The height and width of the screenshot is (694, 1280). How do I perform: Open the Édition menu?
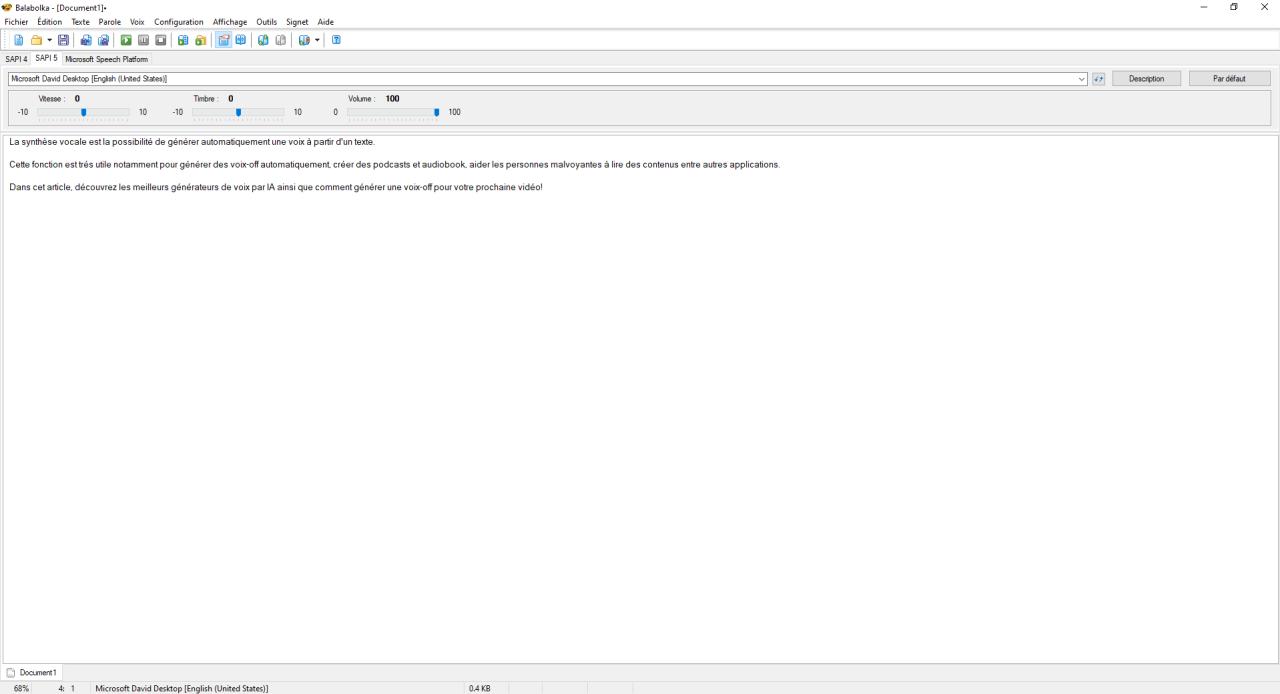(49, 22)
